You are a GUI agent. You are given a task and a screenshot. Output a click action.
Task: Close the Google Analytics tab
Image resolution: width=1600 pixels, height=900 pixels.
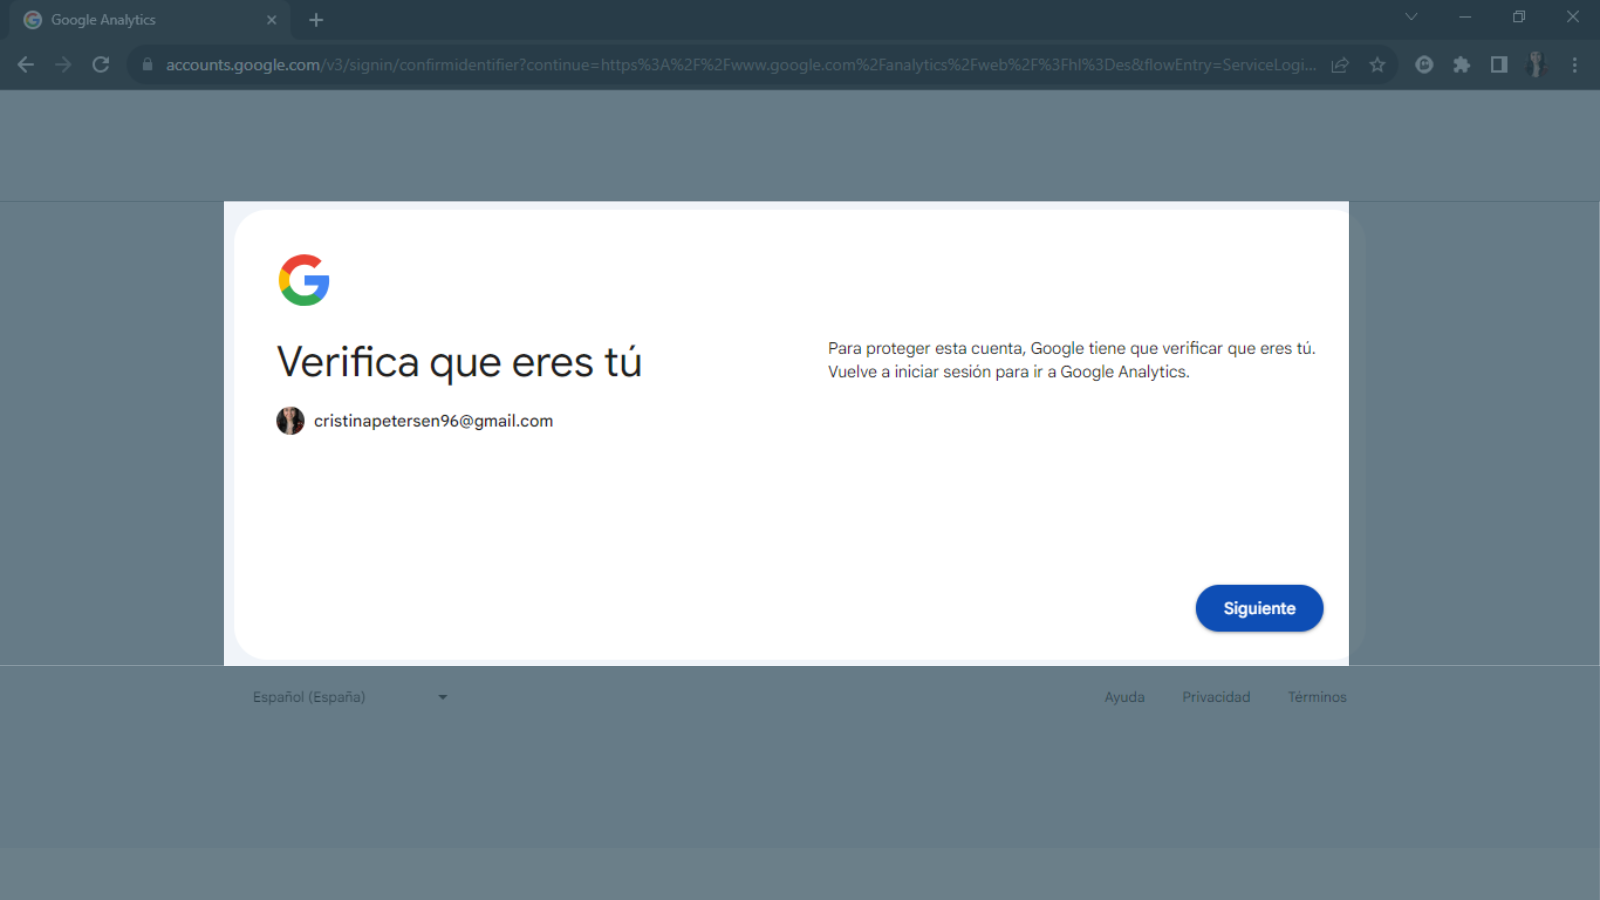pyautogui.click(x=271, y=20)
